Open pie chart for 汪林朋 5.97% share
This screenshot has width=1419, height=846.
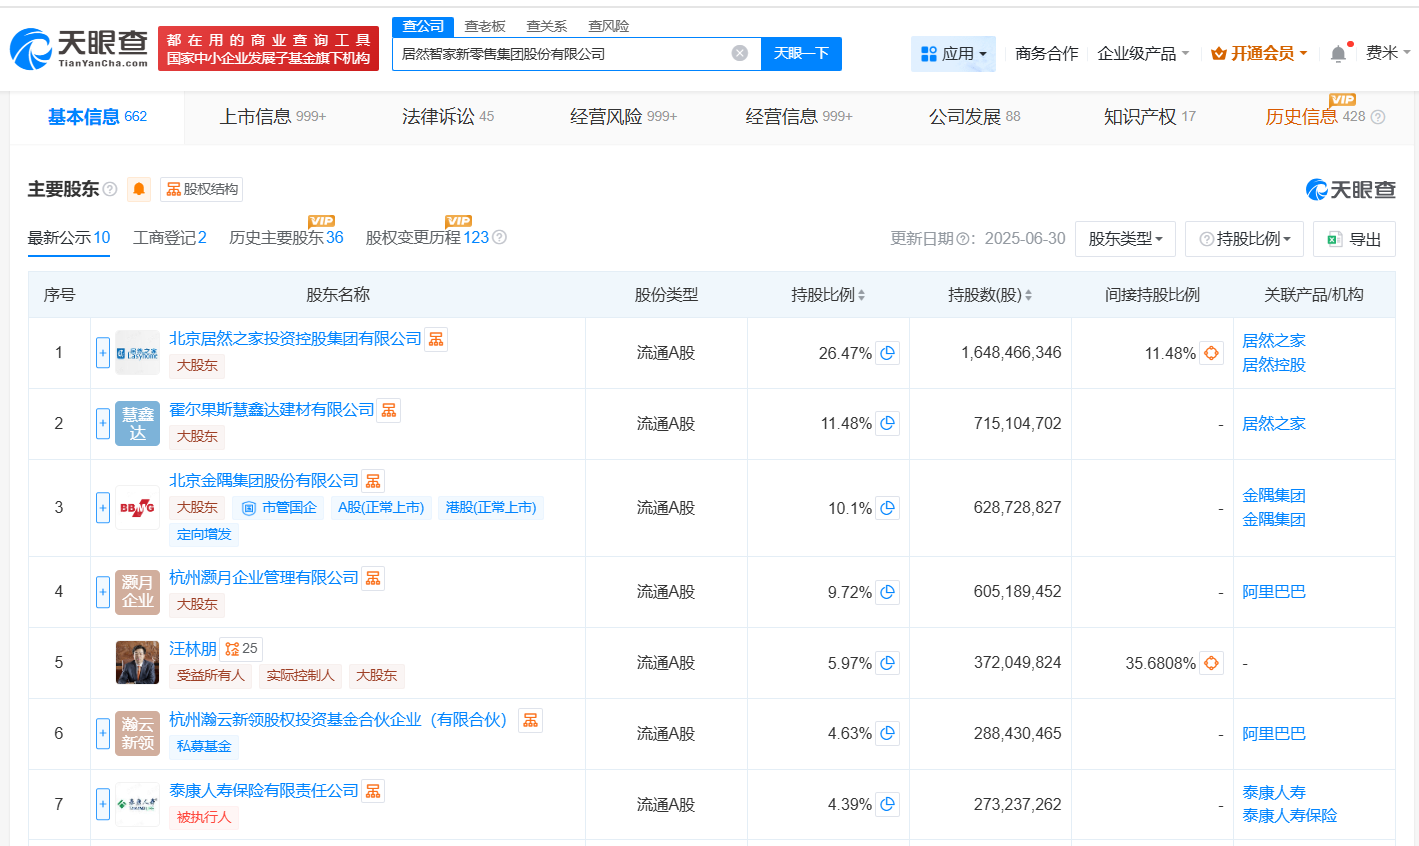point(887,663)
